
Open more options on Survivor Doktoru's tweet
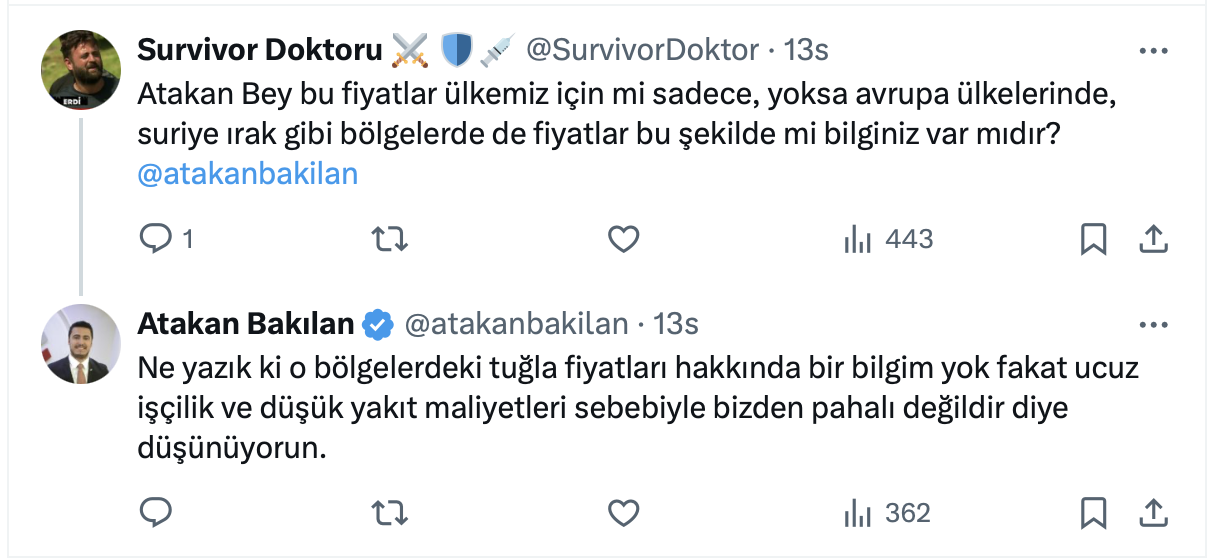1153,50
